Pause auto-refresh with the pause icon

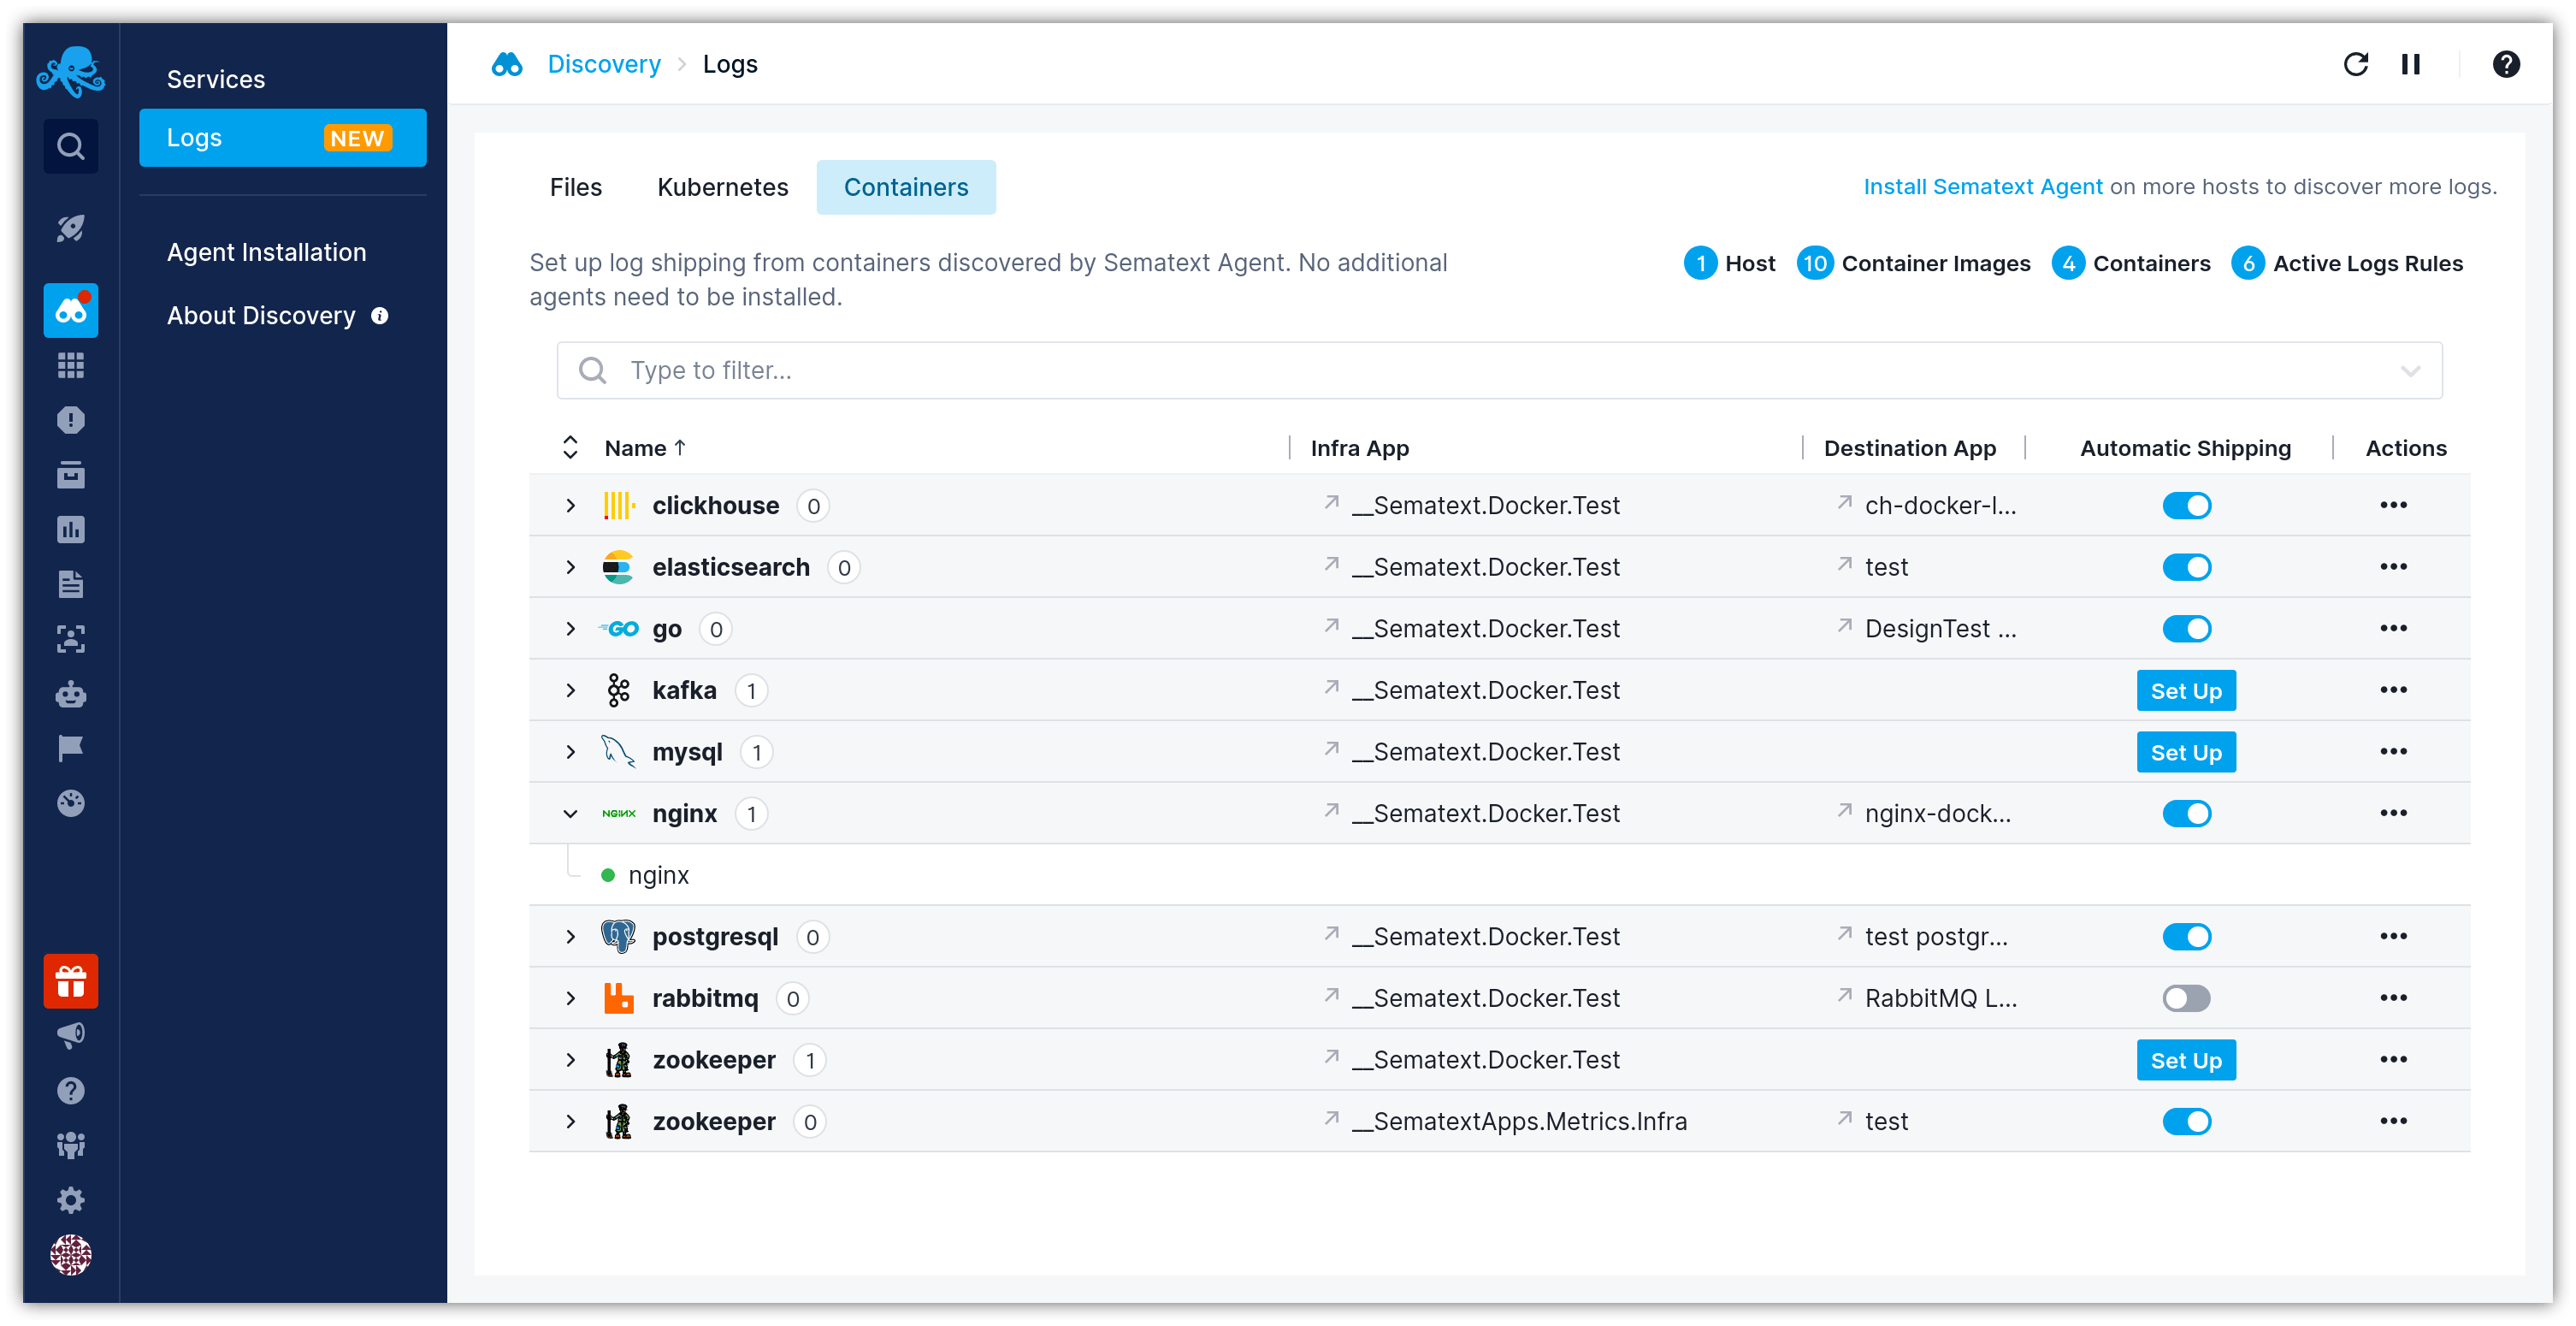pyautogui.click(x=2410, y=65)
